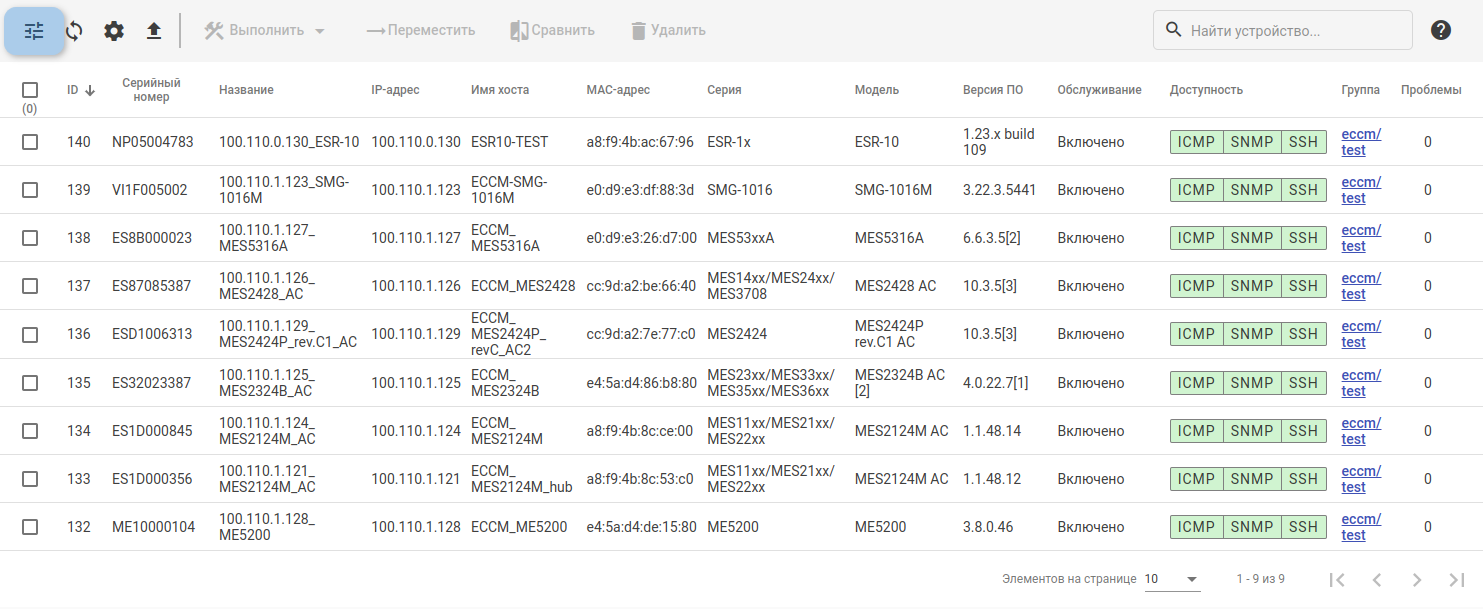Open the eccm/test group link for ESR-10
This screenshot has height=609, width=1483.
1360,142
